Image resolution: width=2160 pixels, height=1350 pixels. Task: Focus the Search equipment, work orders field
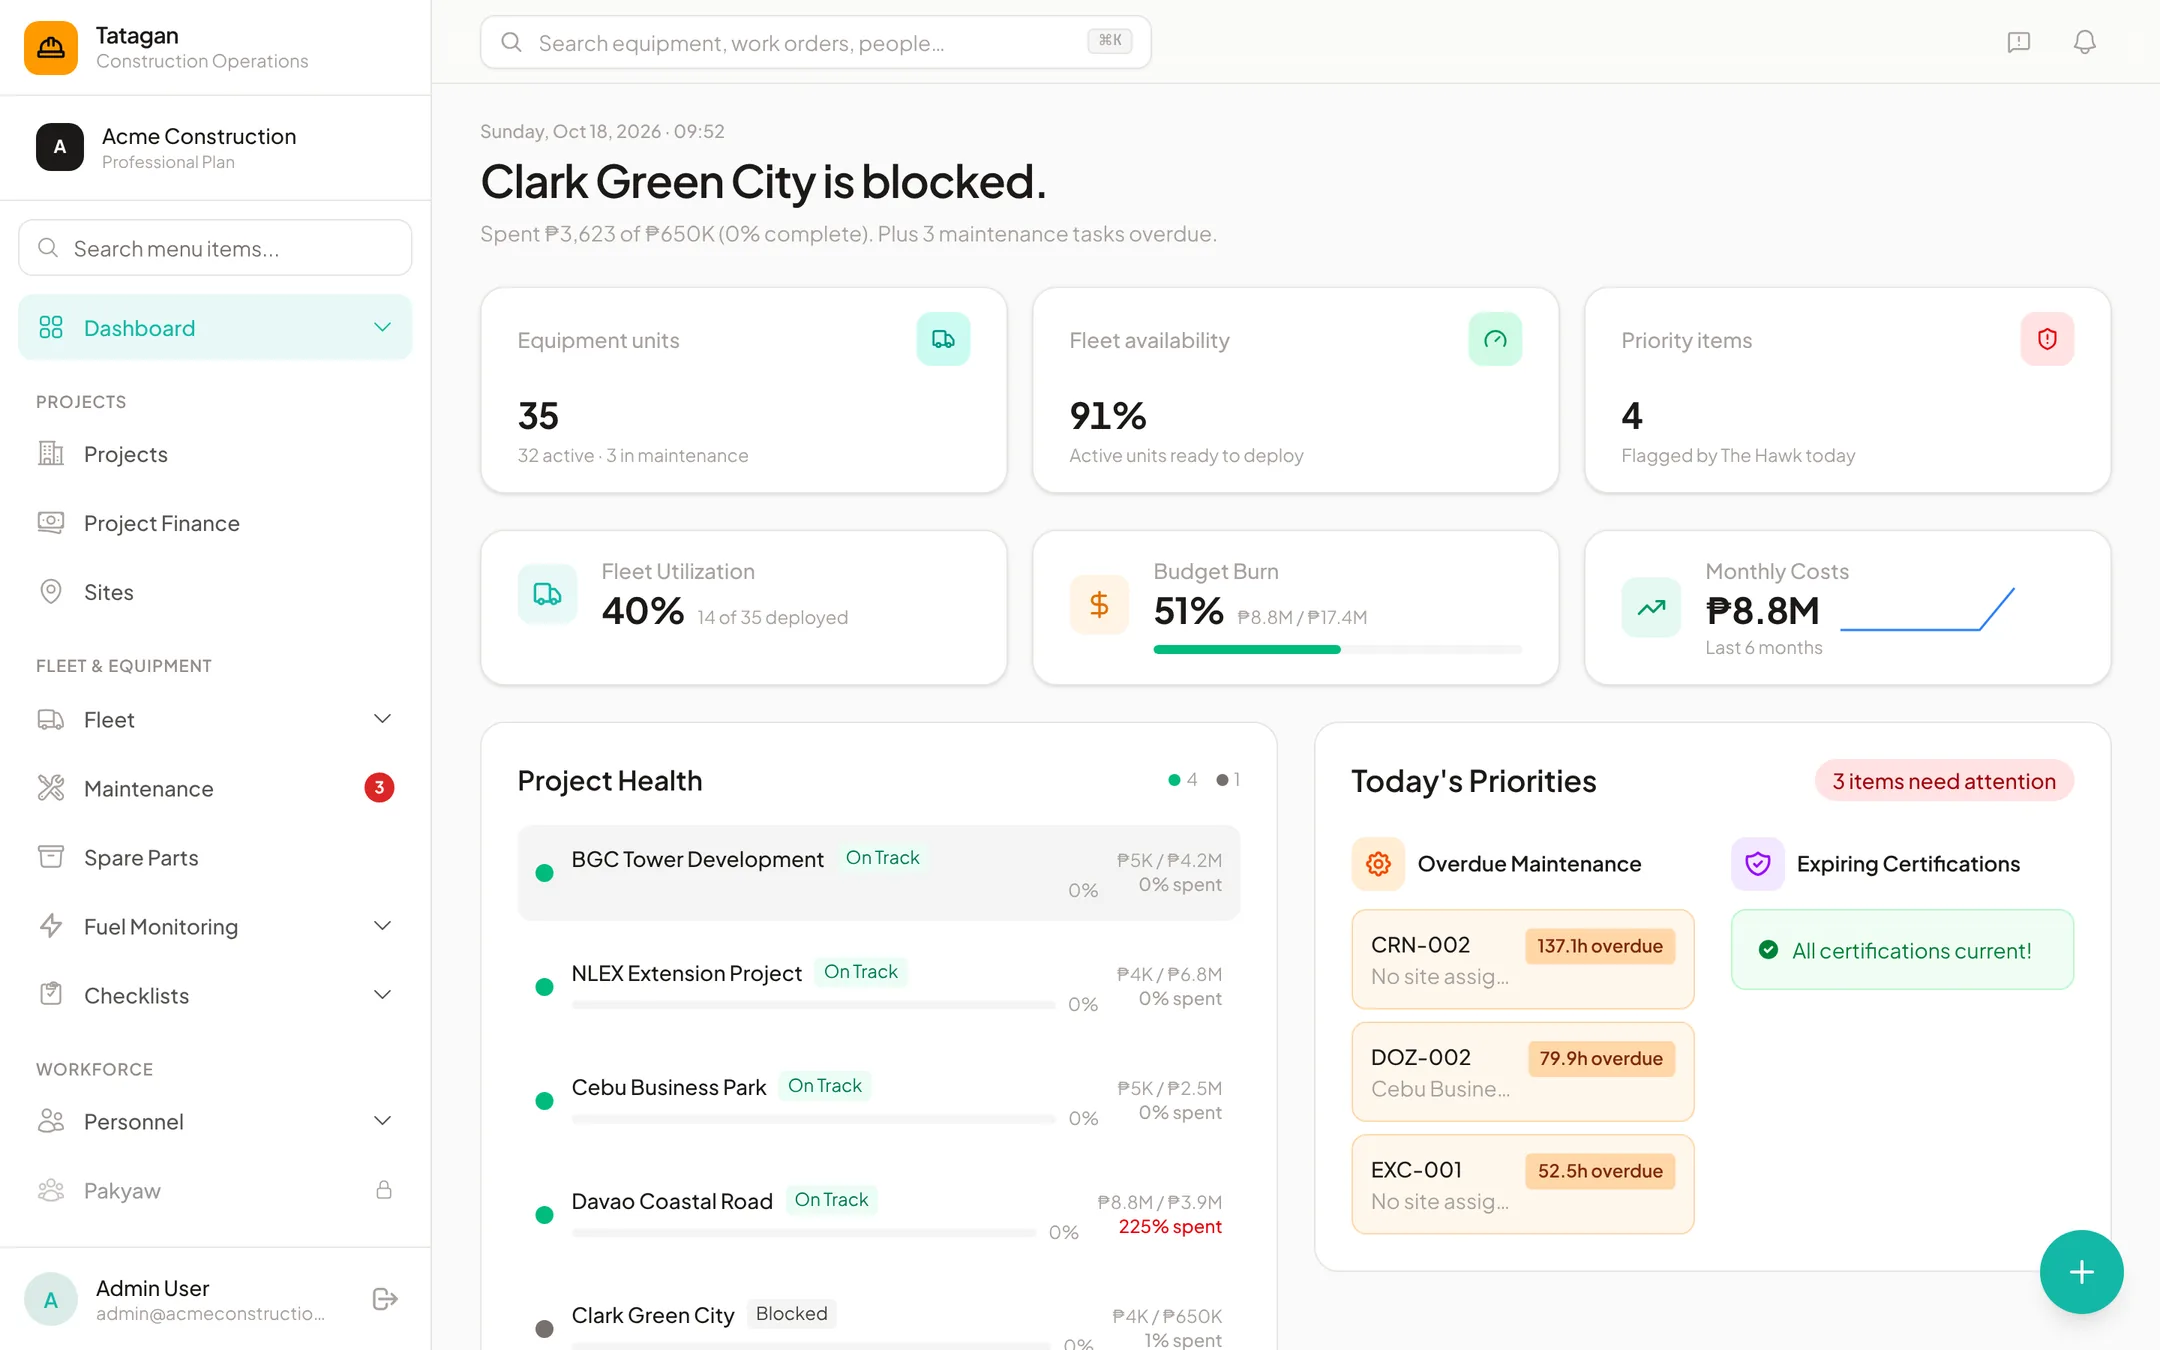[815, 42]
